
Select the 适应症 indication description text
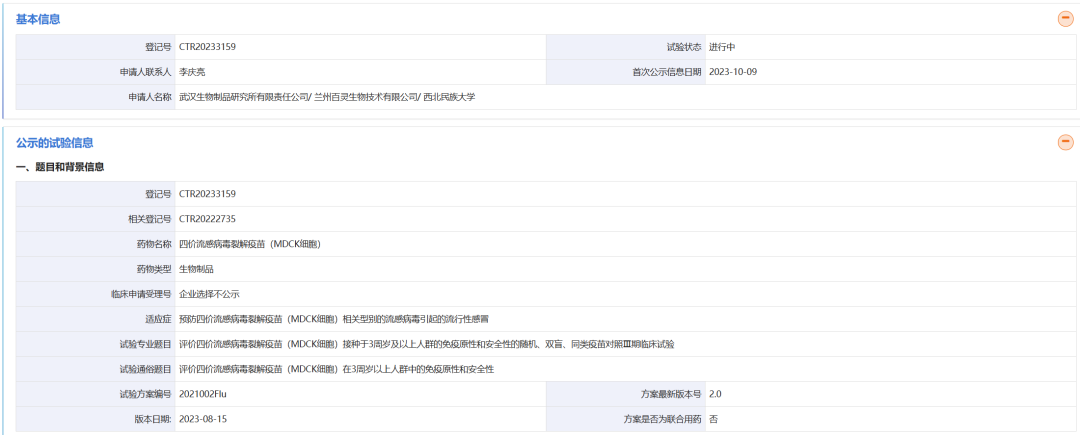point(334,319)
